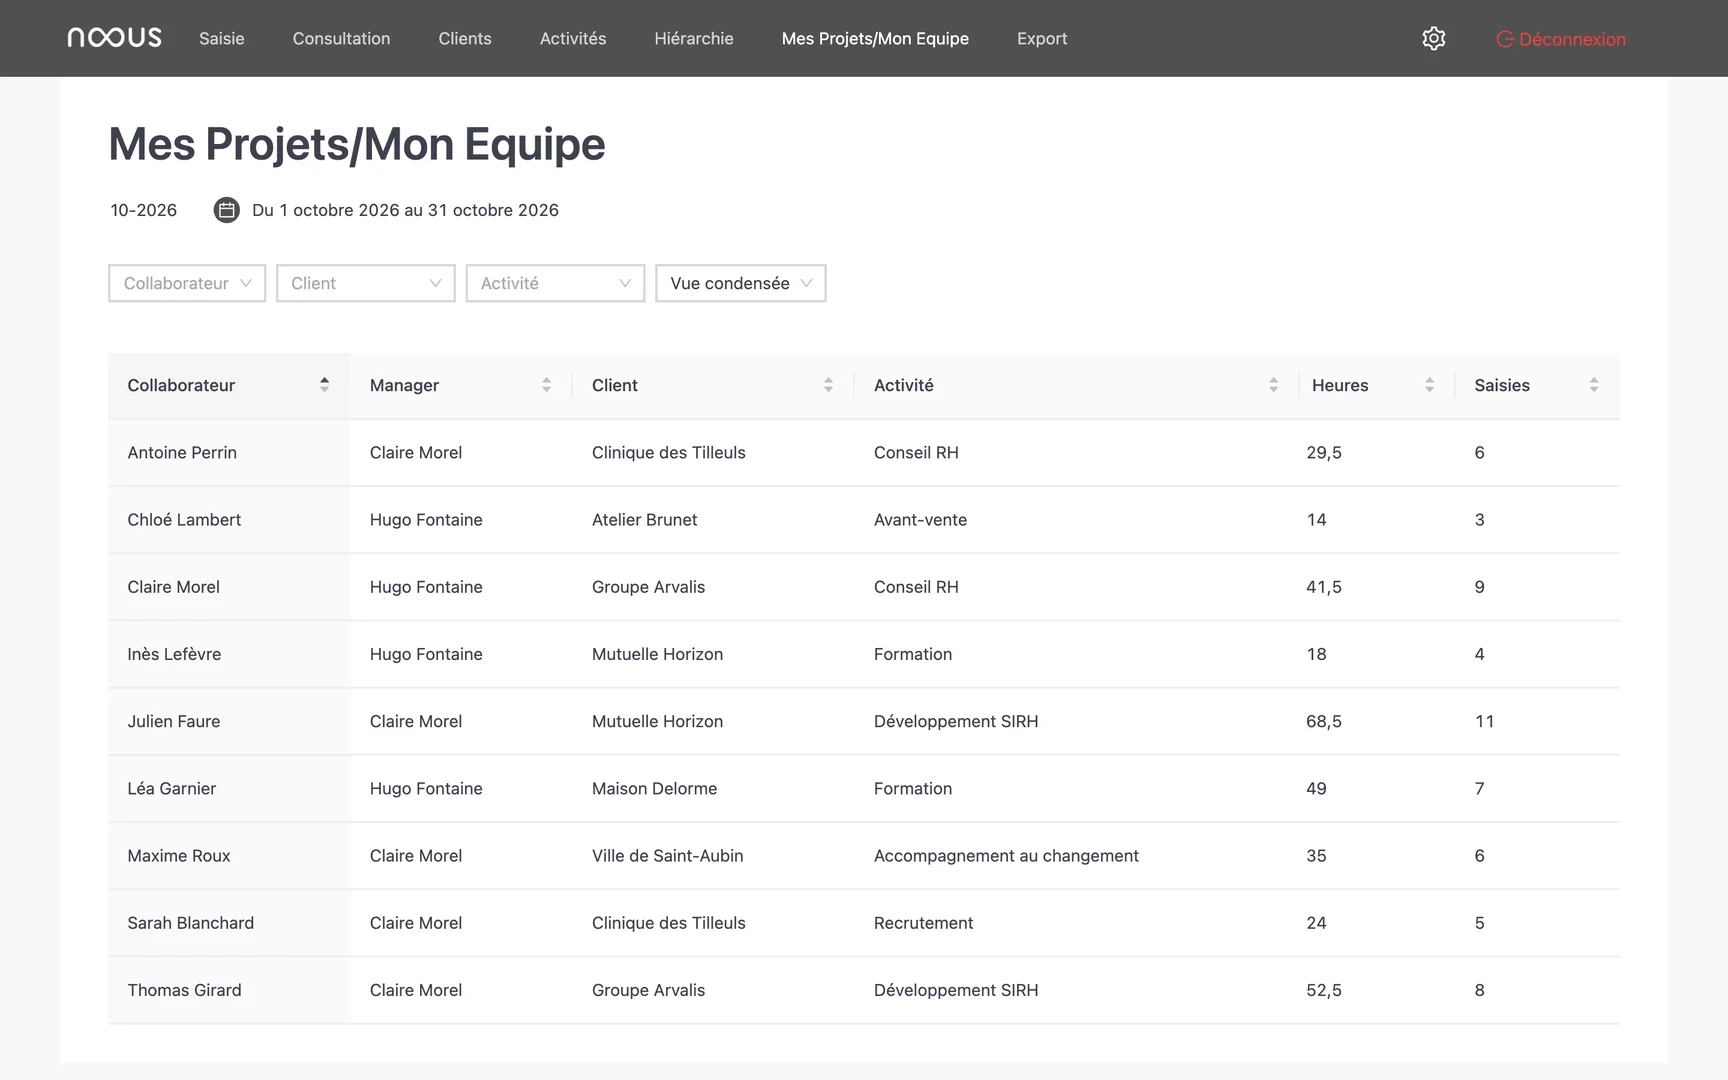Select the 10-2026 period label
The image size is (1728, 1080).
144,210
